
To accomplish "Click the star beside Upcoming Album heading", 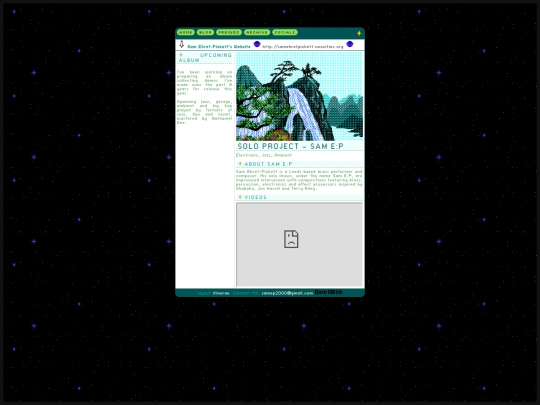I will (181, 55).
